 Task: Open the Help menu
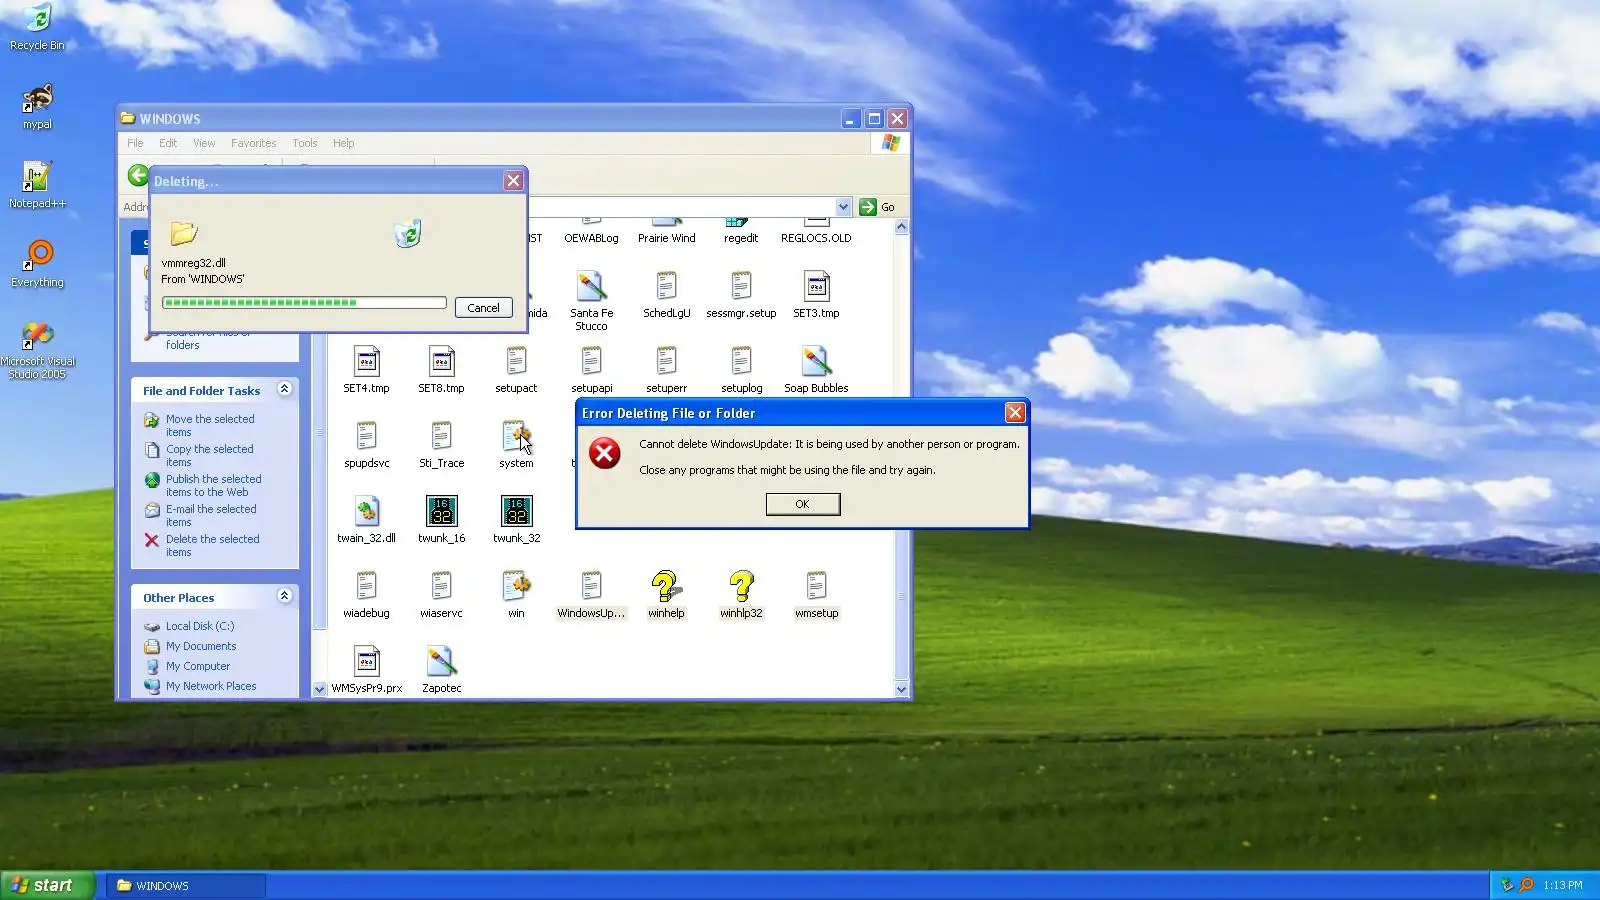coord(343,143)
